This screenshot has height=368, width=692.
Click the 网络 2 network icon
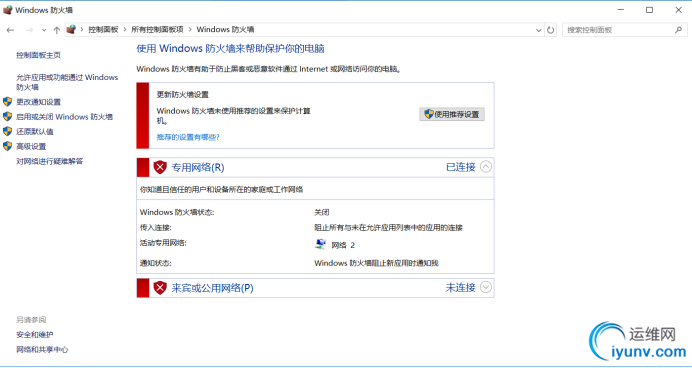pyautogui.click(x=321, y=244)
